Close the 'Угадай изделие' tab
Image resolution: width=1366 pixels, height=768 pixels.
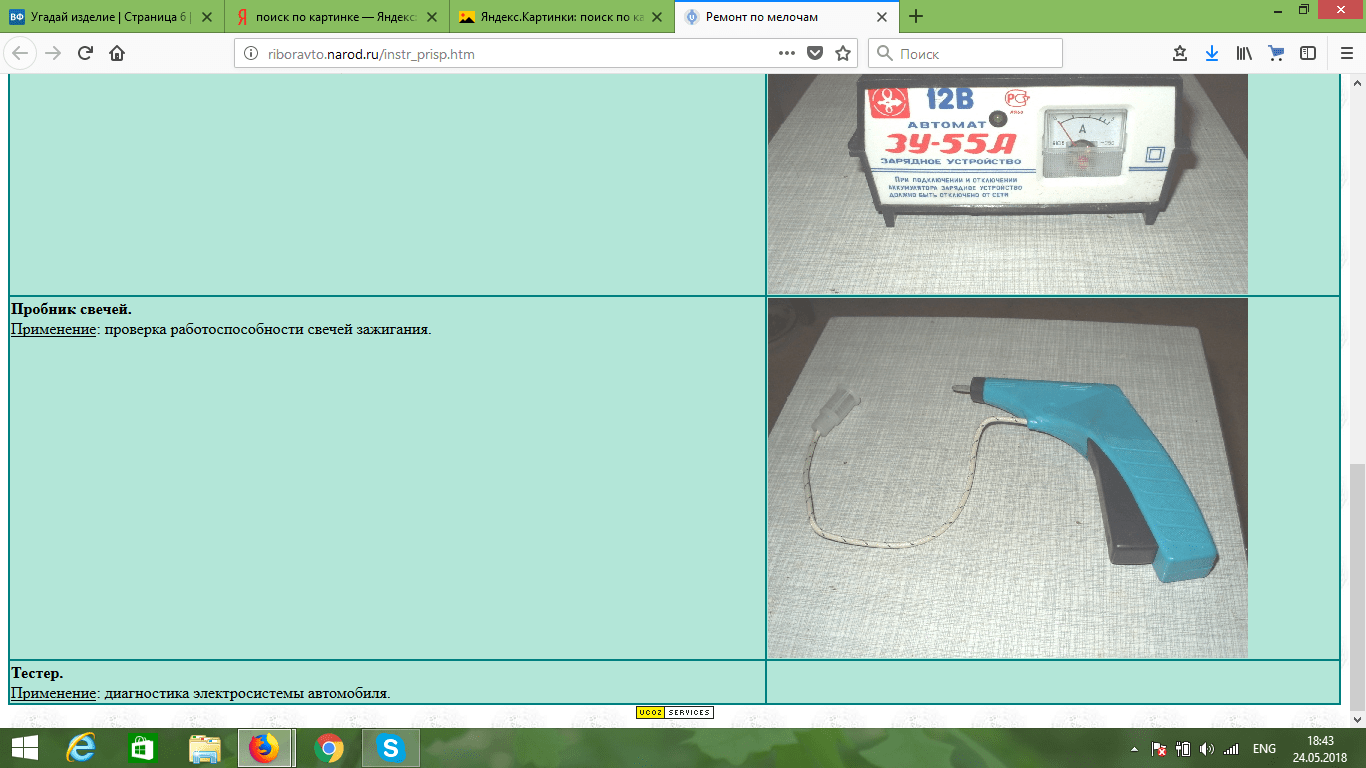[207, 17]
